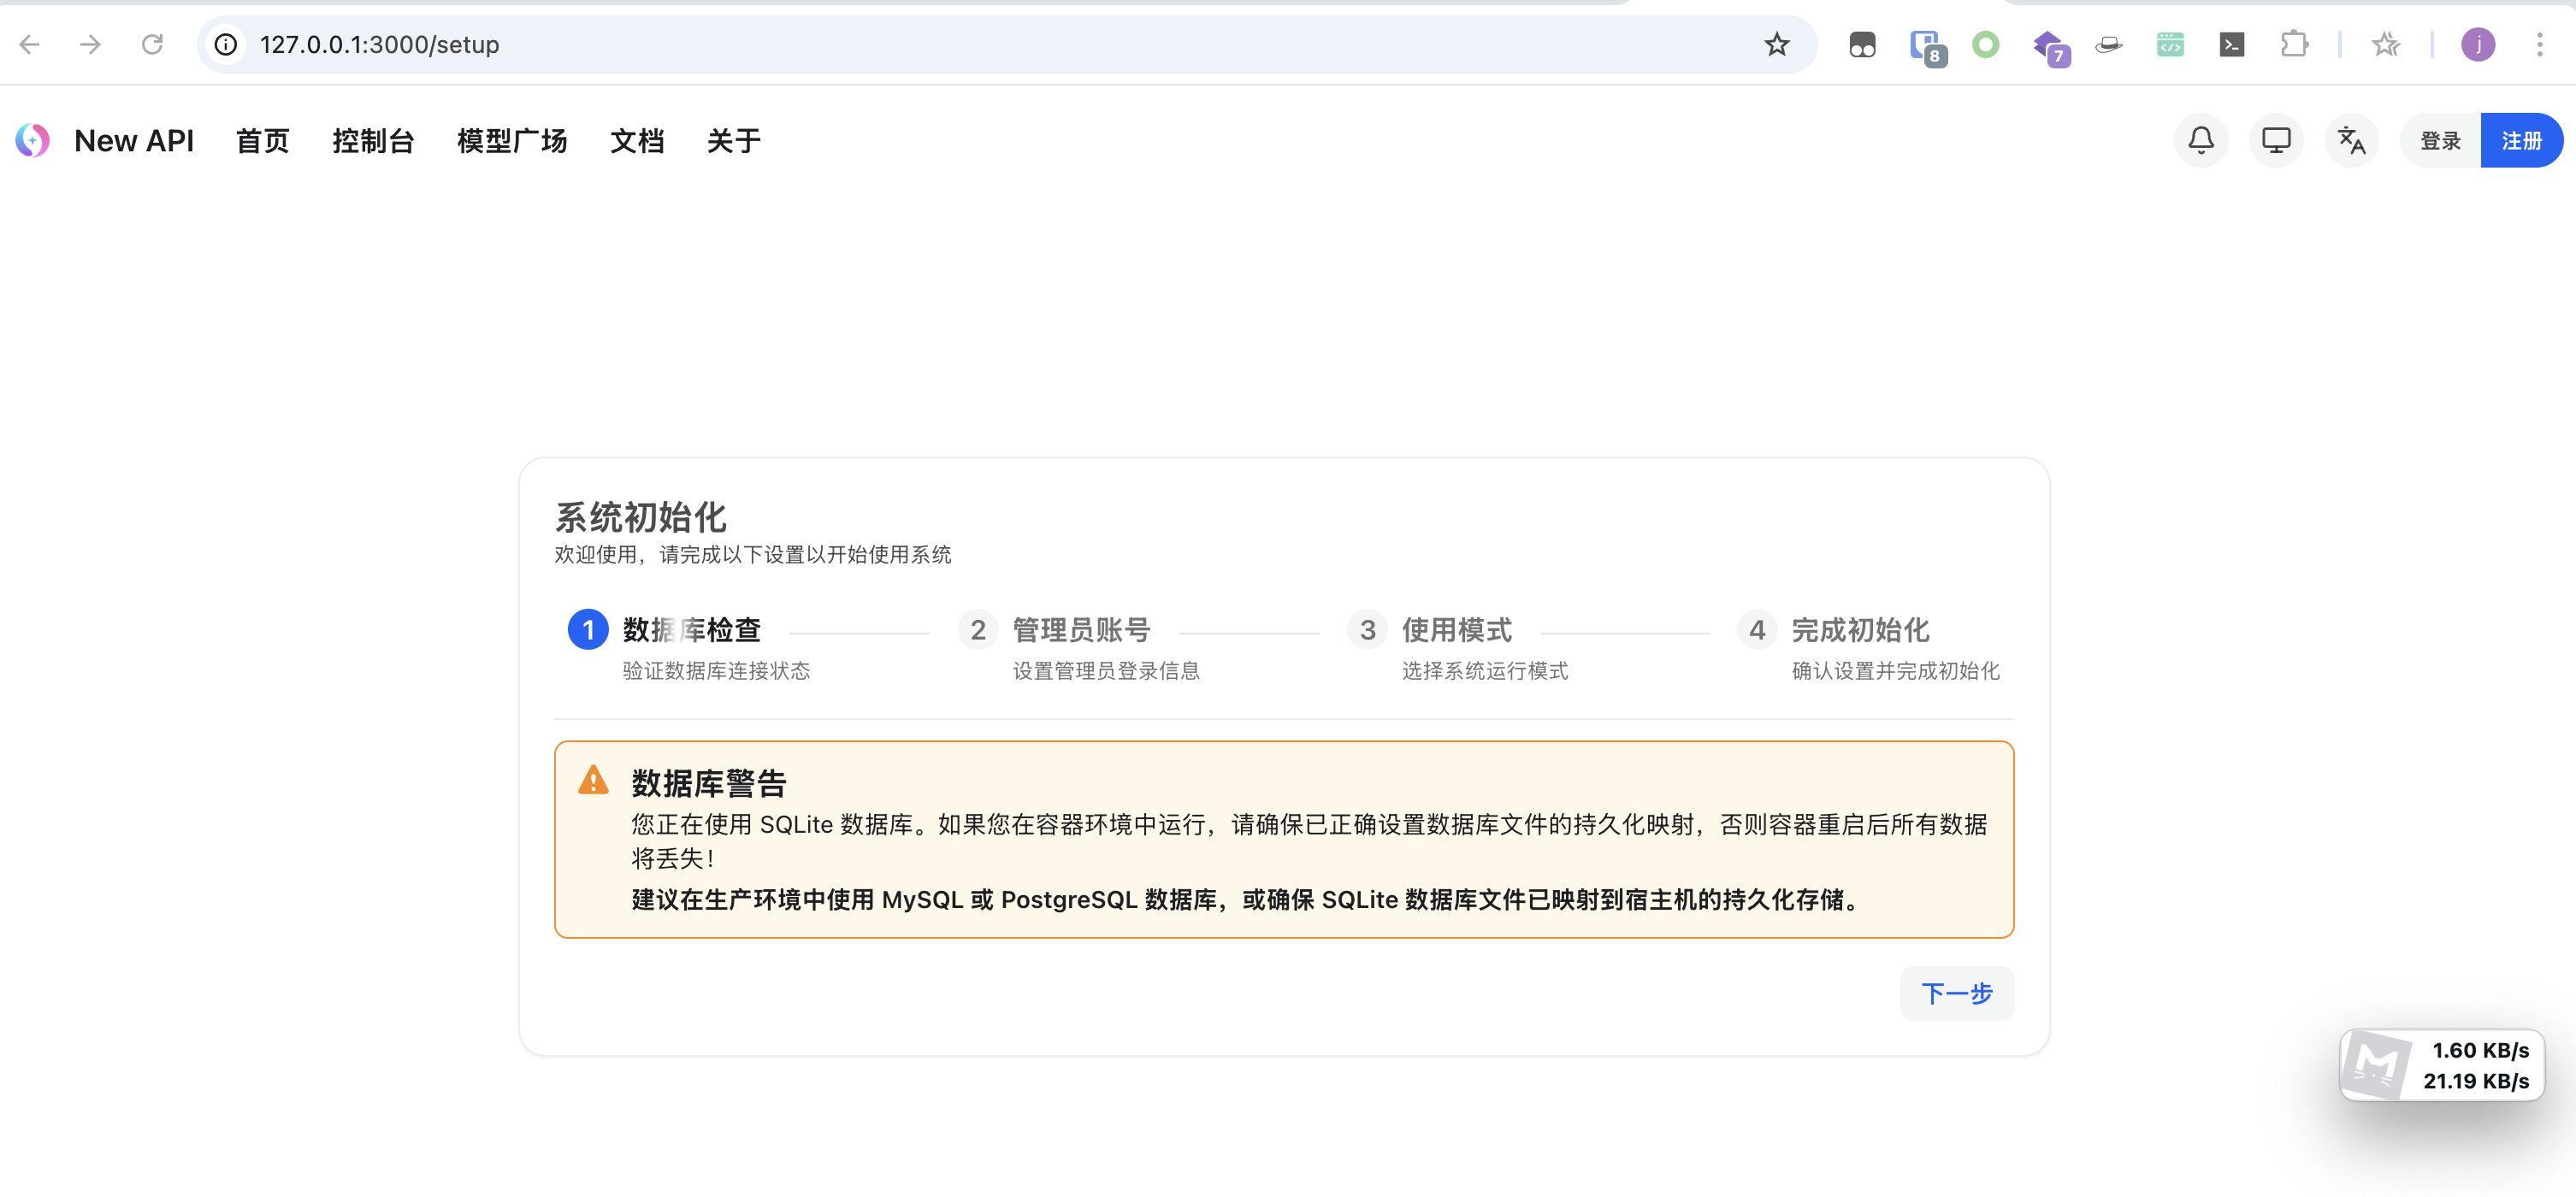Open 文档 menu item

pyautogui.click(x=637, y=141)
